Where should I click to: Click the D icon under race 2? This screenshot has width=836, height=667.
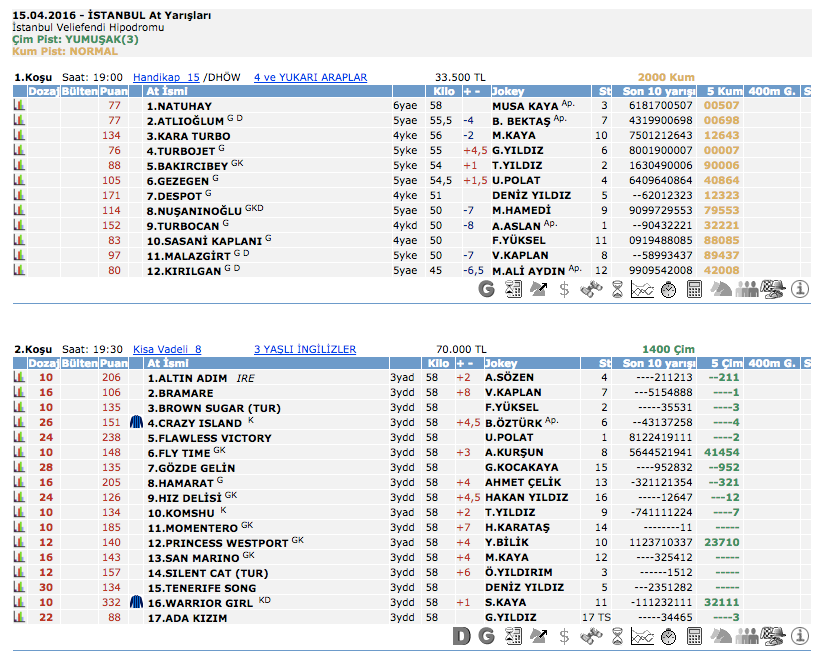pos(461,637)
